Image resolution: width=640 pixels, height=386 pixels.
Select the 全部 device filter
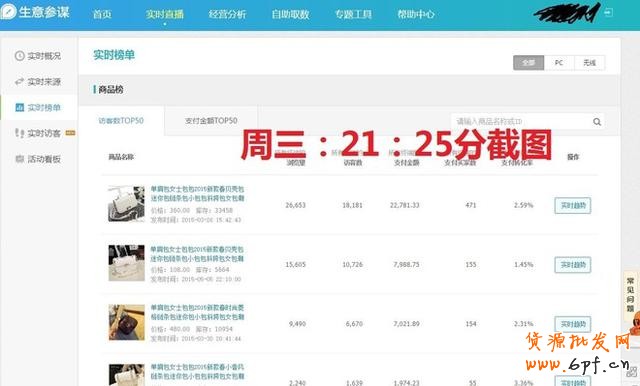pyautogui.click(x=529, y=62)
